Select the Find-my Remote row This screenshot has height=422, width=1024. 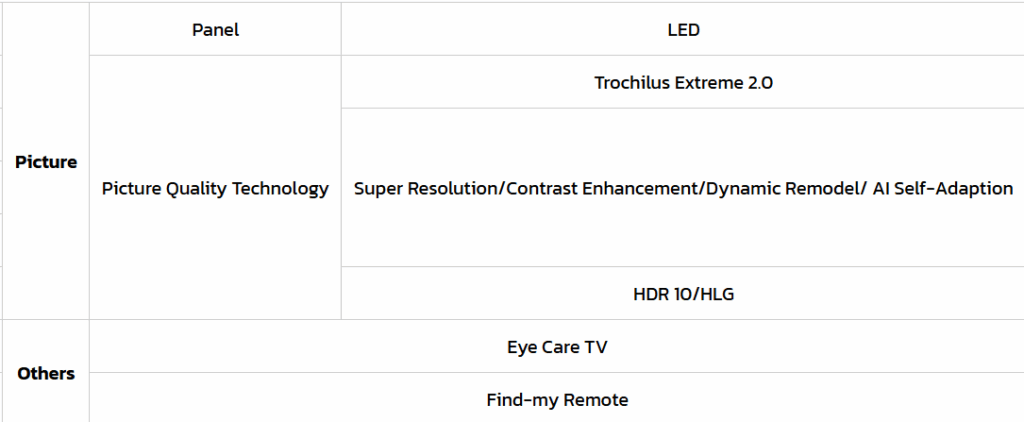coord(557,400)
